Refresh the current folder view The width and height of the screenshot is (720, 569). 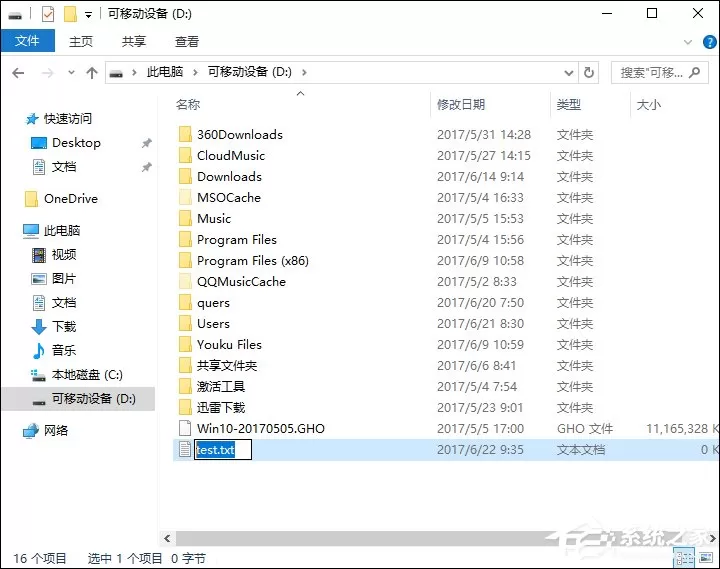(x=588, y=73)
